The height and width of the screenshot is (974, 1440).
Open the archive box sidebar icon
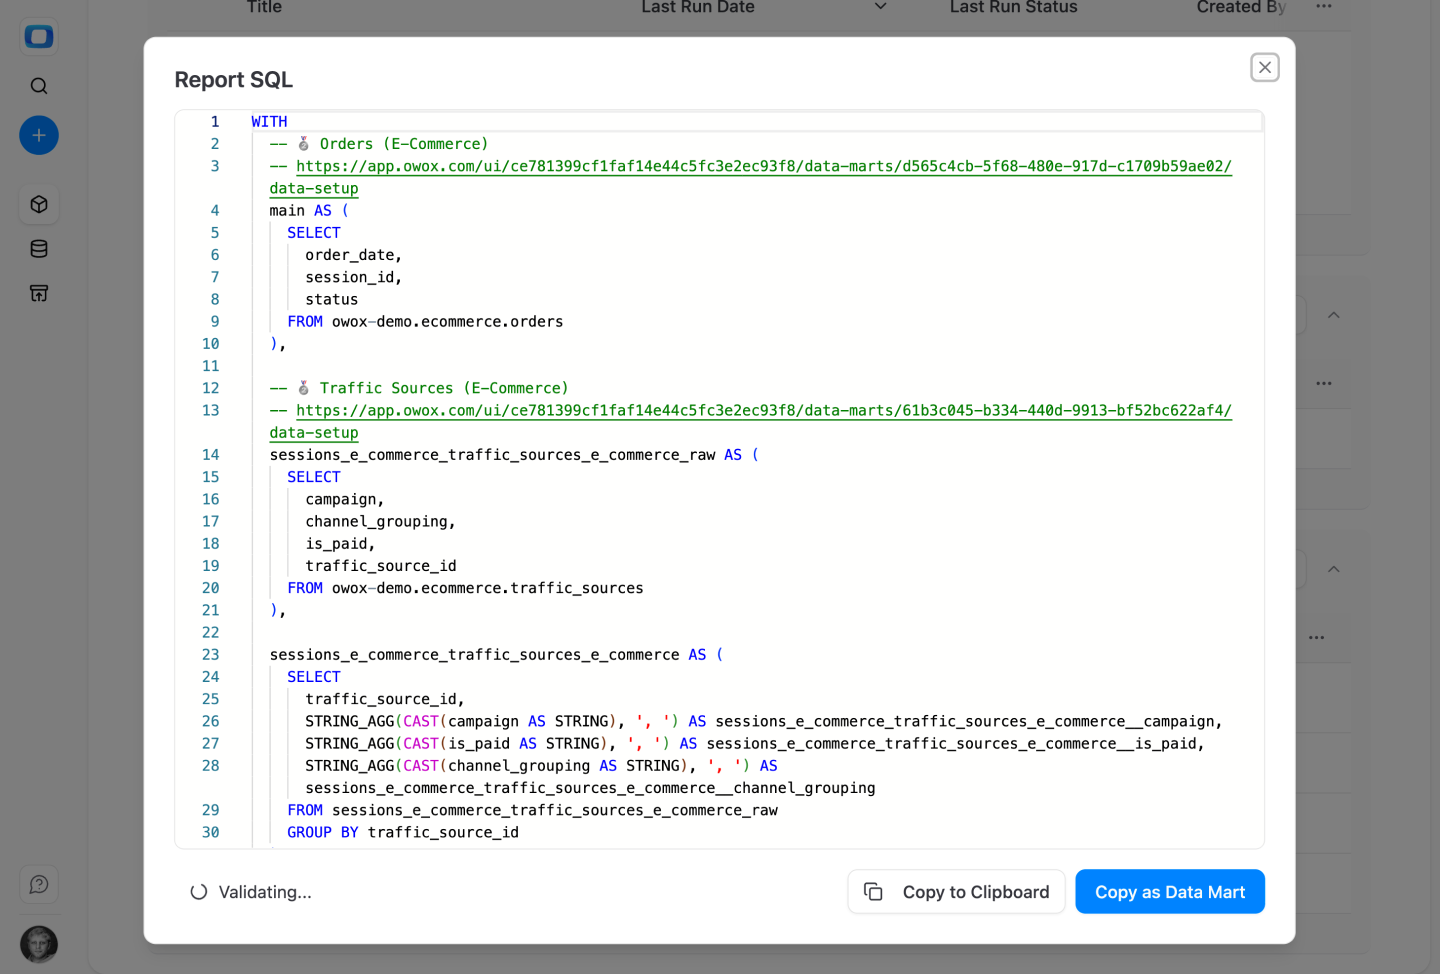(39, 293)
